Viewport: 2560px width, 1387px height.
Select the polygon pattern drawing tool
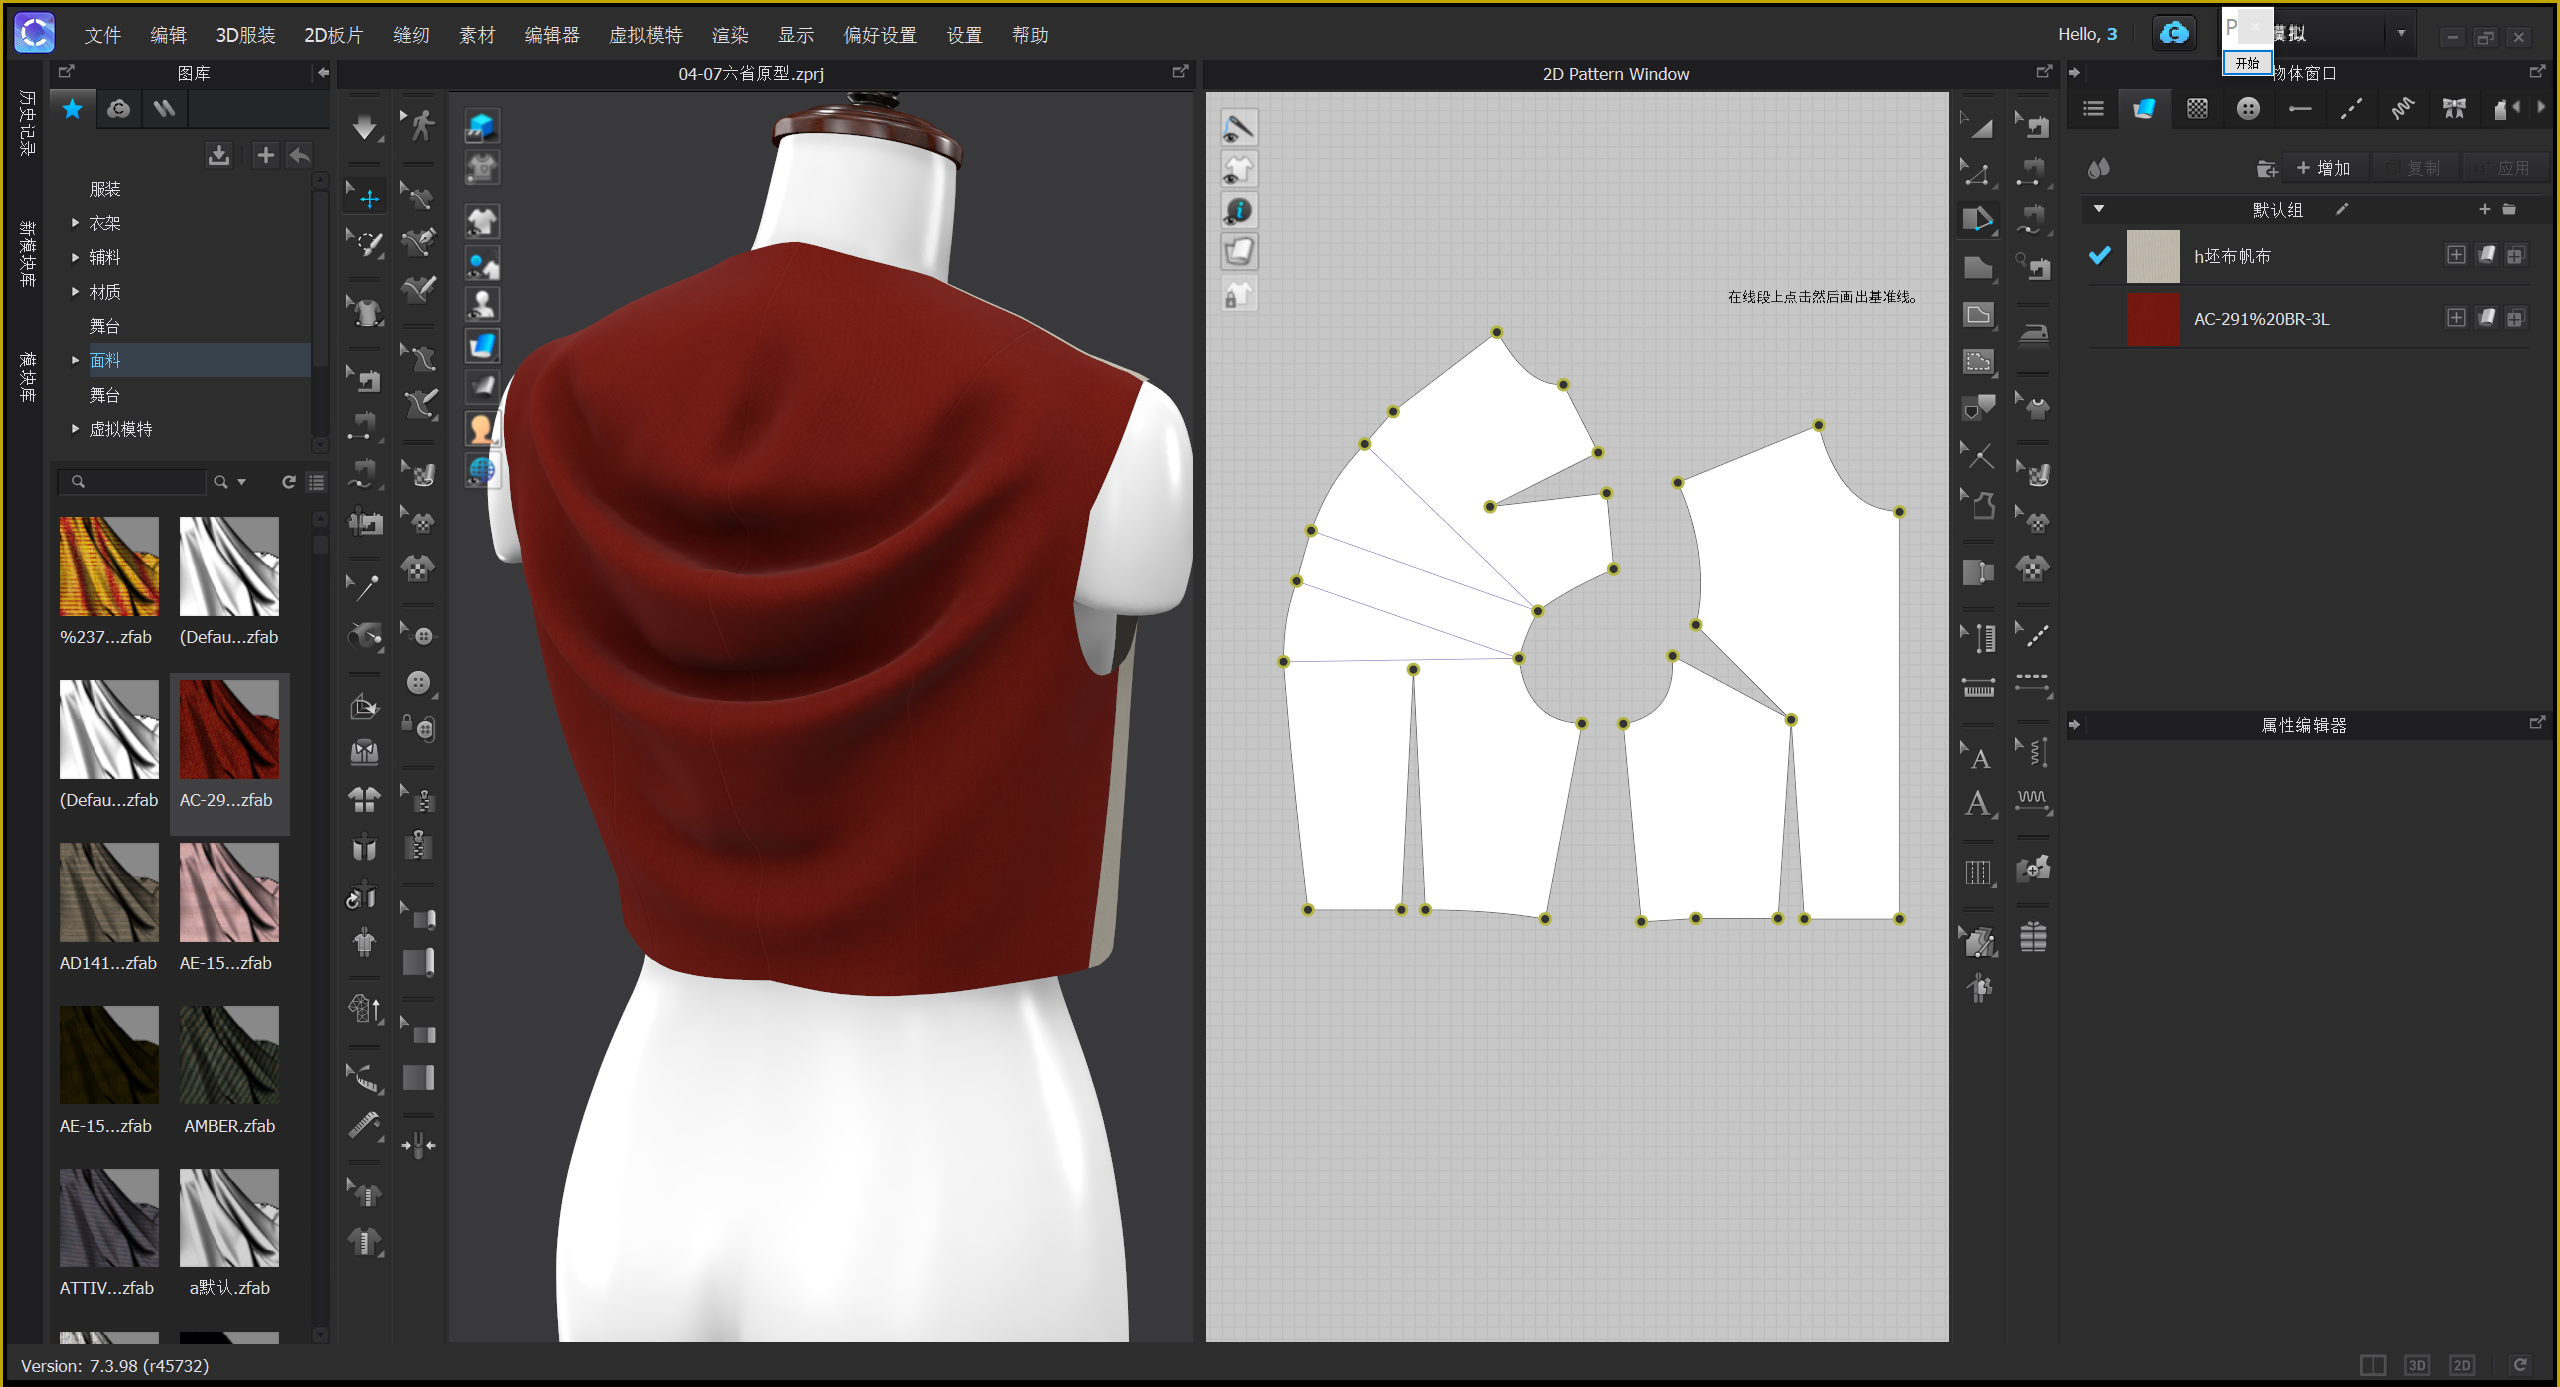click(x=1978, y=267)
